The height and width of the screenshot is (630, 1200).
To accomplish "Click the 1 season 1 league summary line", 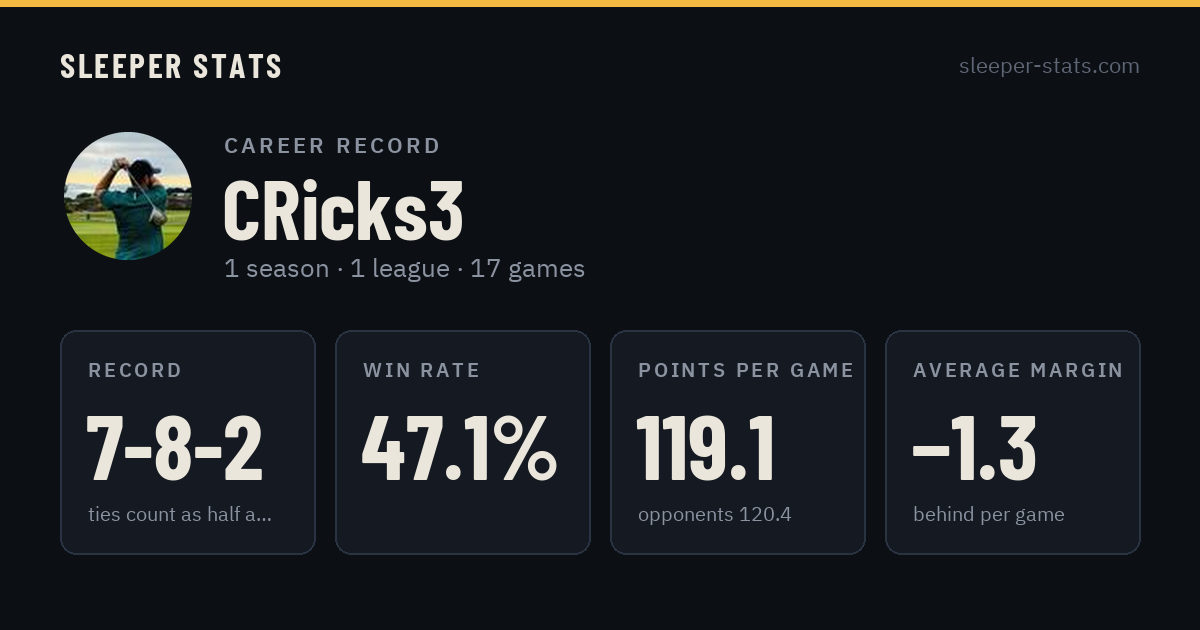I will click(404, 269).
